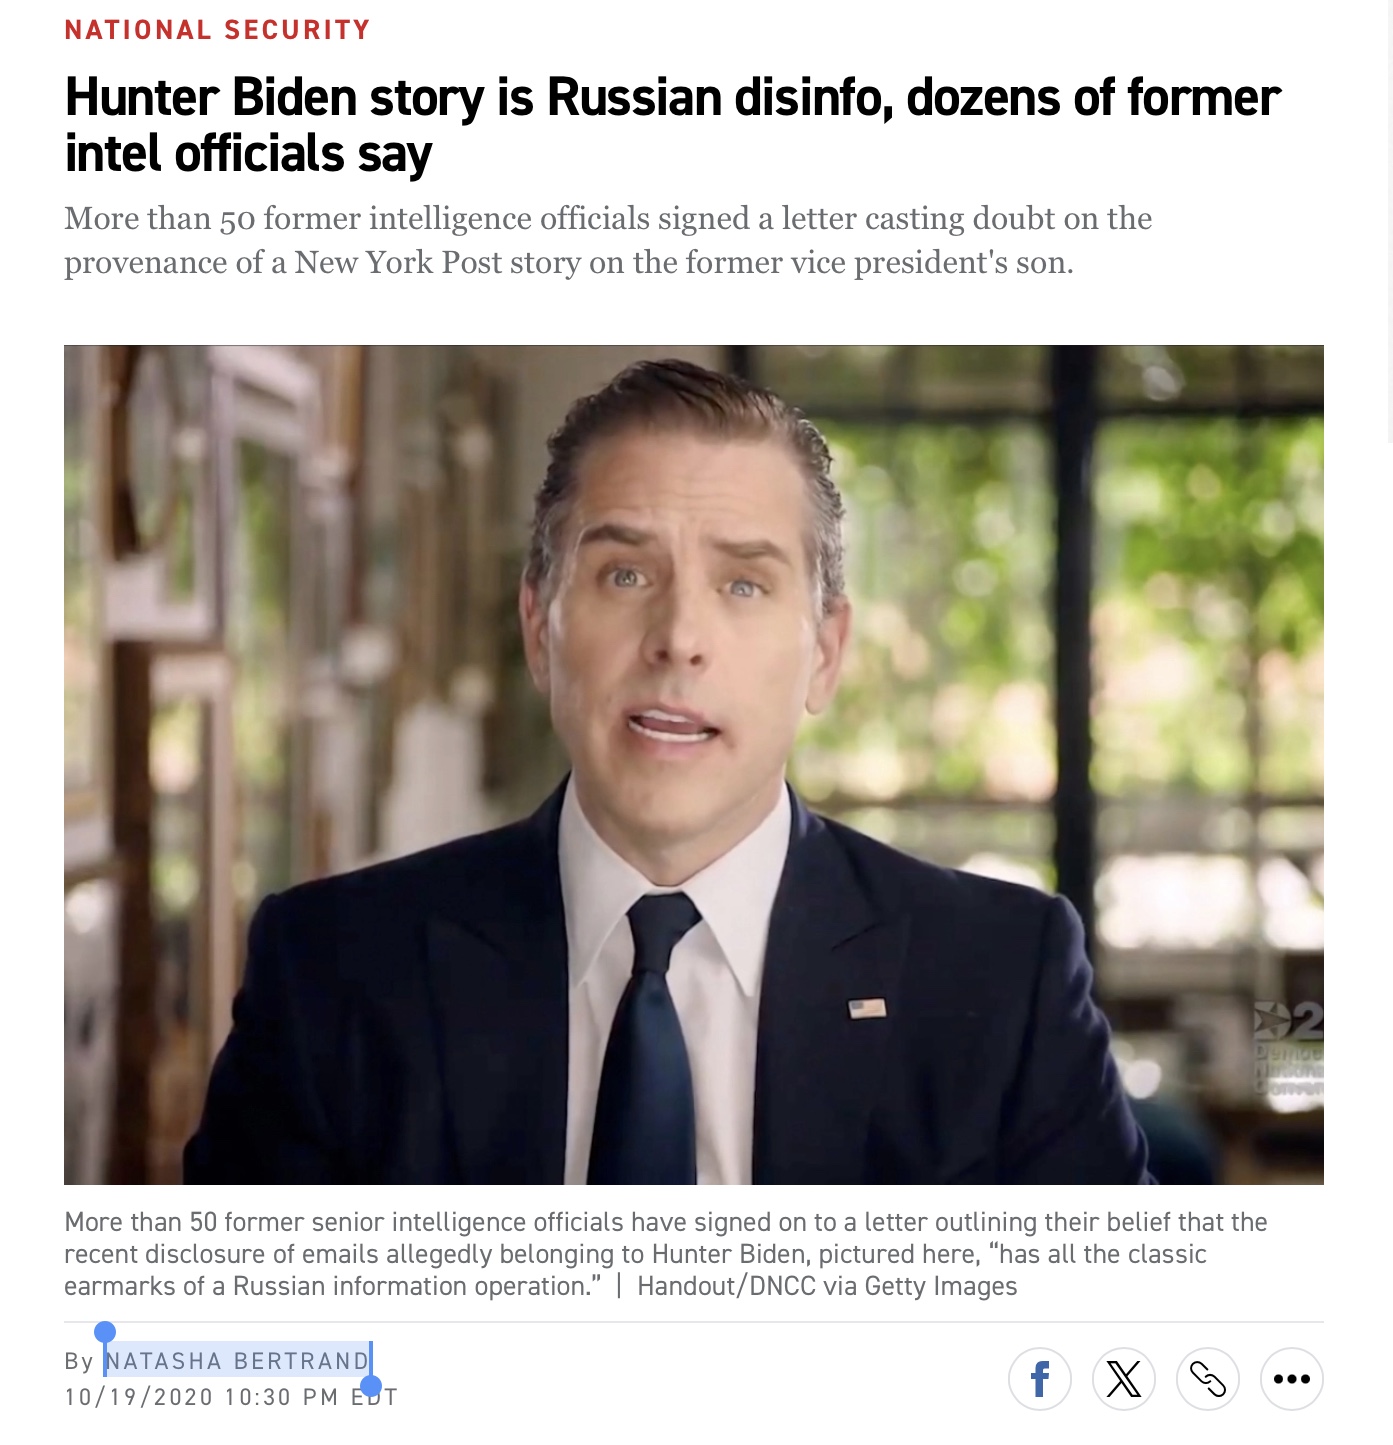Click the DNC watermark in the photo
Viewport: 1393px width, 1445px height.
pos(1289,1049)
